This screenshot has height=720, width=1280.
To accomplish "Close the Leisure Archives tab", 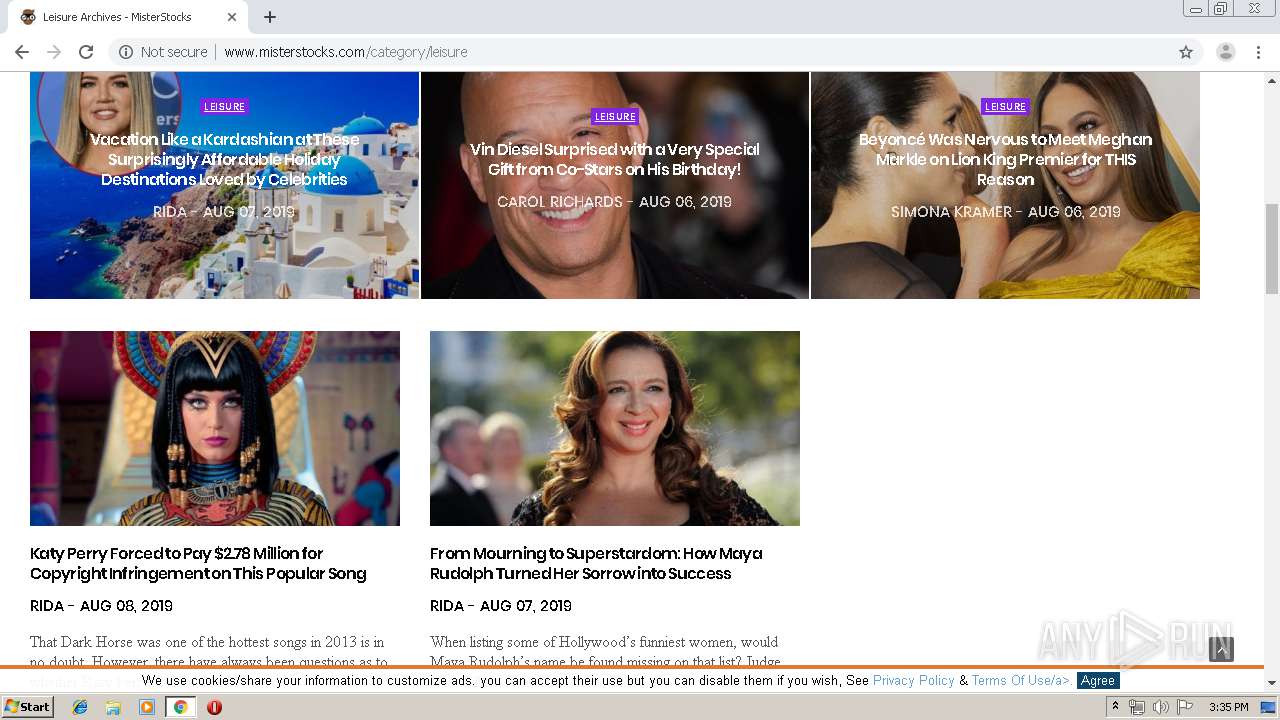I will [232, 17].
